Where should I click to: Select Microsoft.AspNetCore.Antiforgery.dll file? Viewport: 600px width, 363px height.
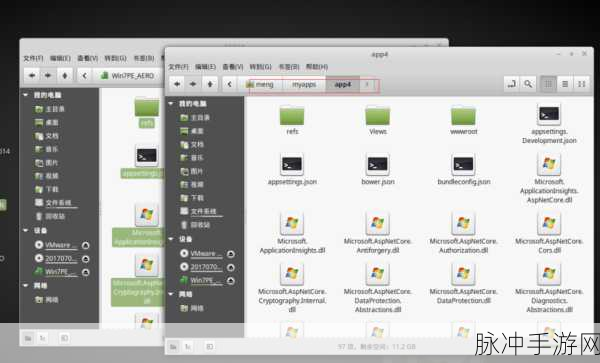(x=378, y=233)
